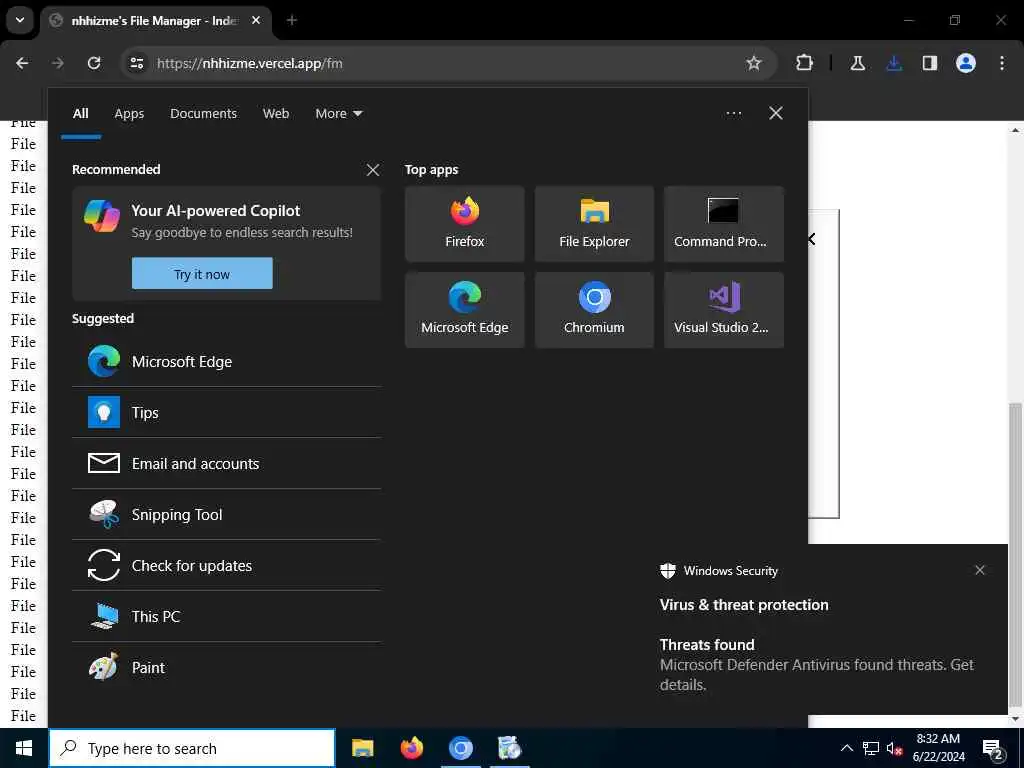Close the File Manager browser tab
This screenshot has width=1024, height=768.
point(256,20)
